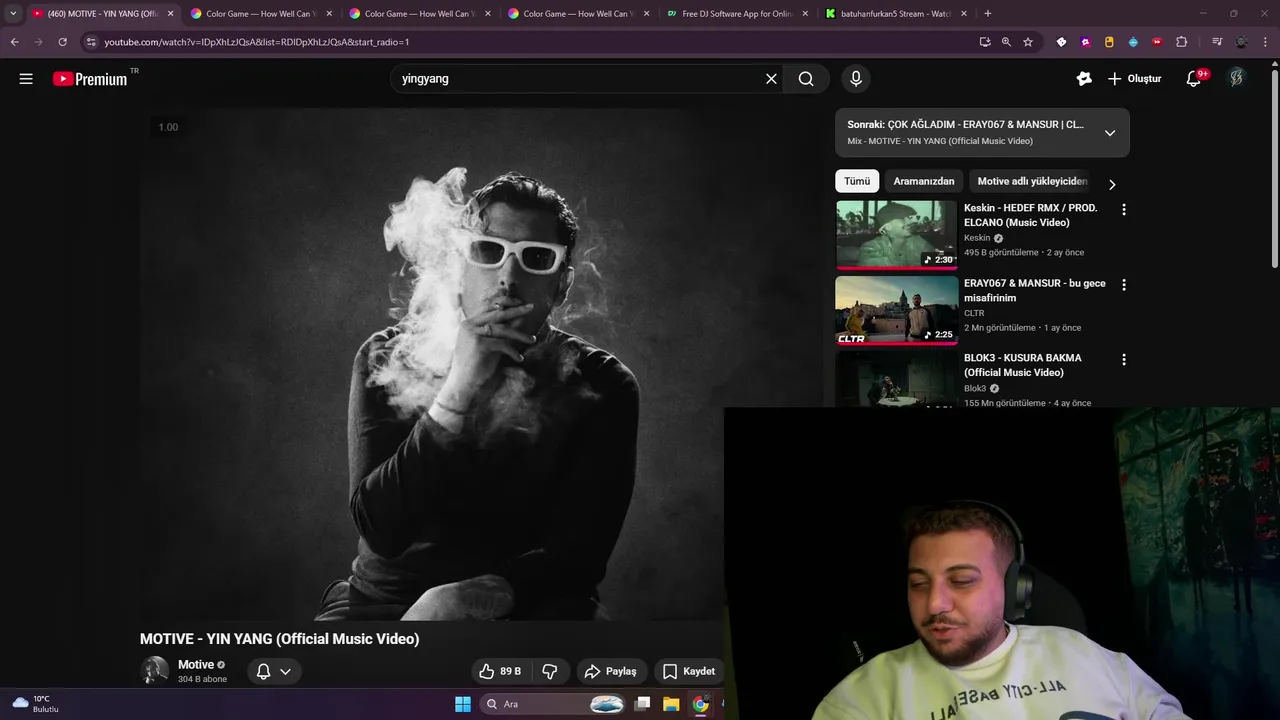Open the weather widget 10°C Bulutlu
The image size is (1280, 720).
pos(34,704)
